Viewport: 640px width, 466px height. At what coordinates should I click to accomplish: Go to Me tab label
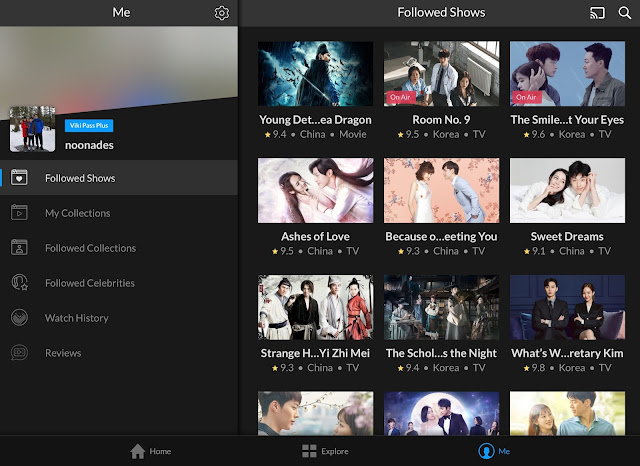504,451
